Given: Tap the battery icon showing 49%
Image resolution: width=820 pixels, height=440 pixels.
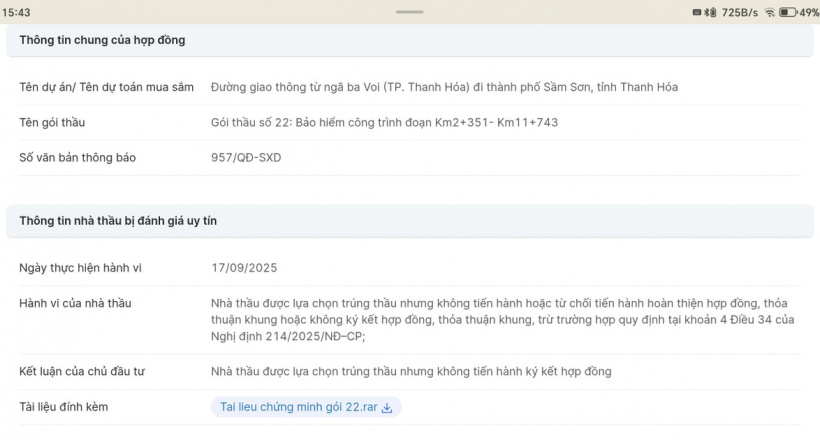Looking at the screenshot, I should click(x=787, y=12).
